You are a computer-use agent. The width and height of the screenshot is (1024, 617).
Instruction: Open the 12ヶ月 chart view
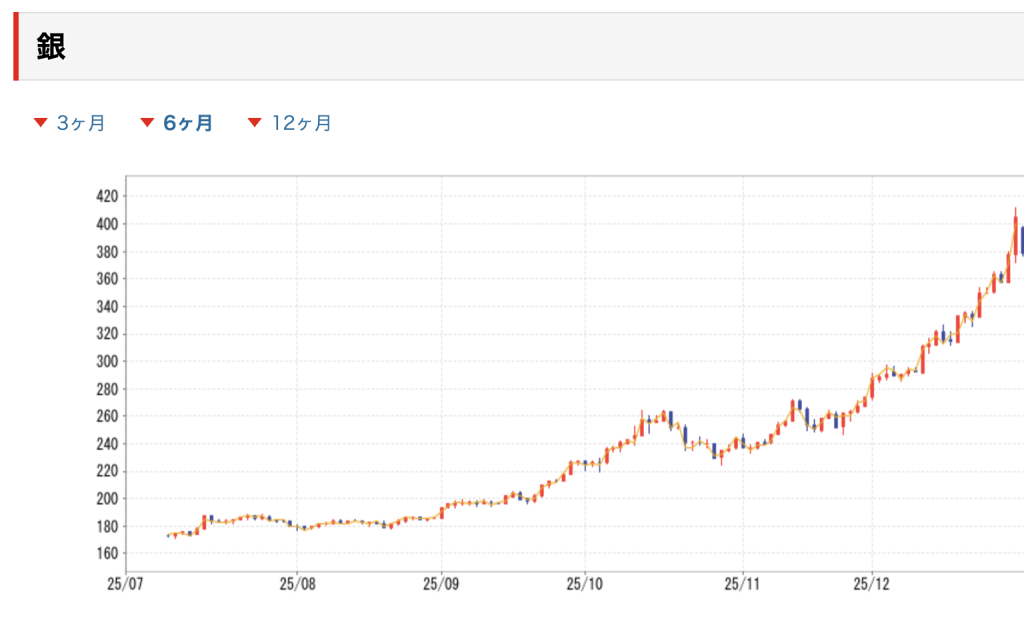point(302,123)
